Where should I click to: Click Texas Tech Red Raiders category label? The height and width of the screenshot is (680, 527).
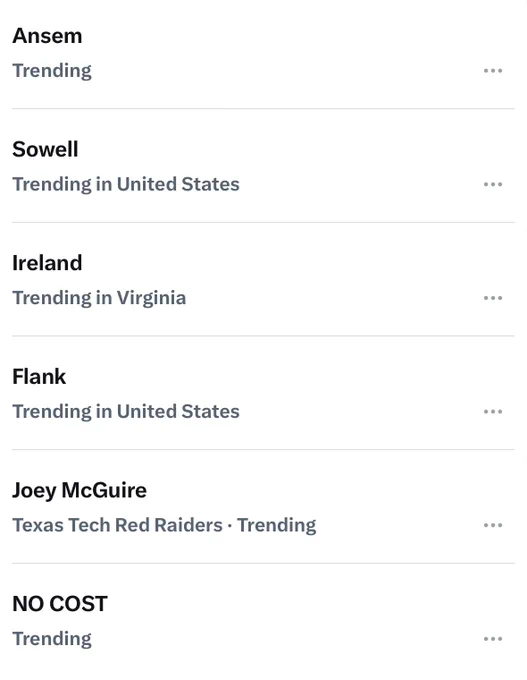pyautogui.click(x=117, y=525)
